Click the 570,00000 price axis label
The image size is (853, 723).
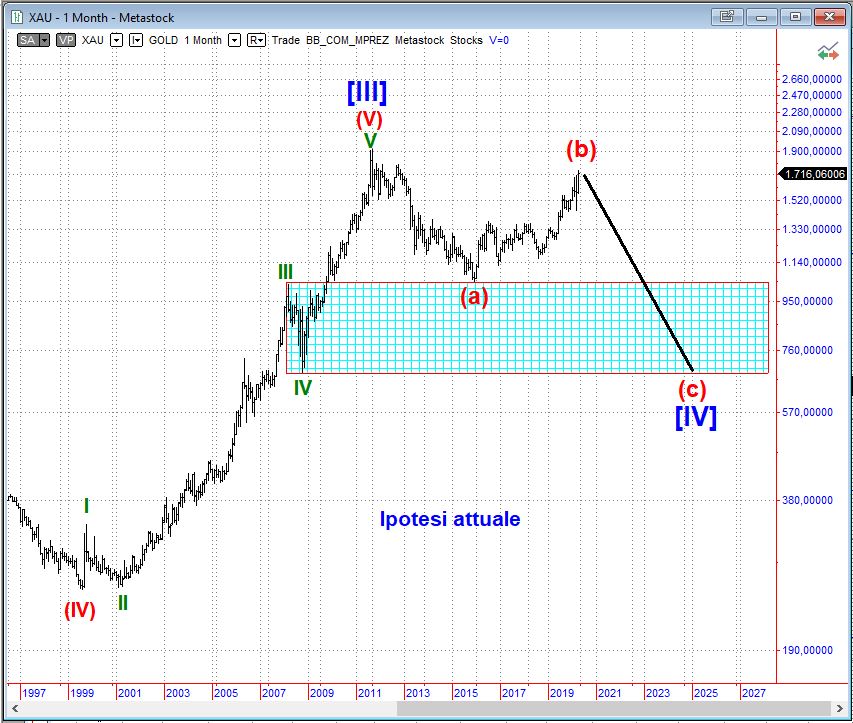click(x=807, y=412)
